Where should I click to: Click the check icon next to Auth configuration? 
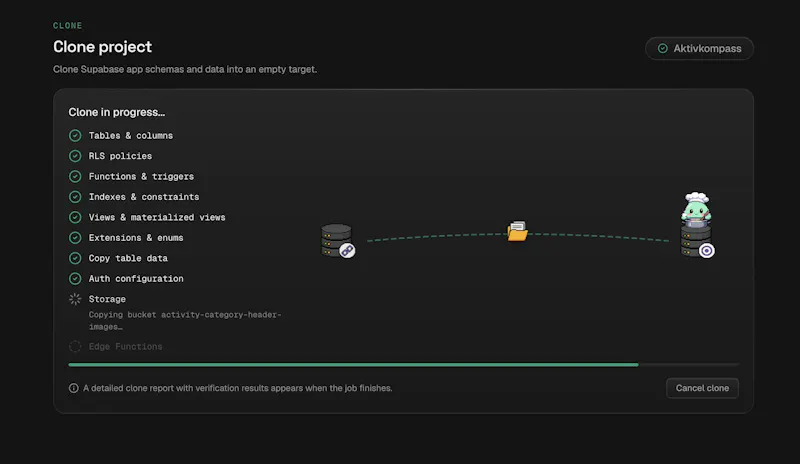click(75, 278)
